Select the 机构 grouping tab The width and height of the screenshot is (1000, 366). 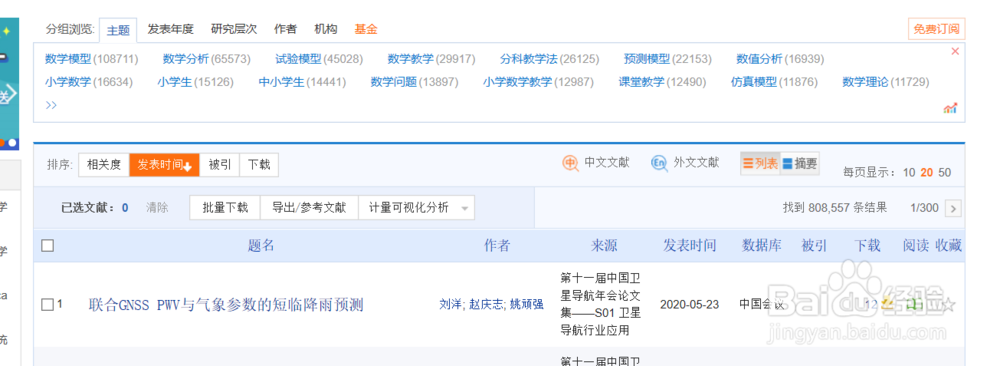coord(325,29)
